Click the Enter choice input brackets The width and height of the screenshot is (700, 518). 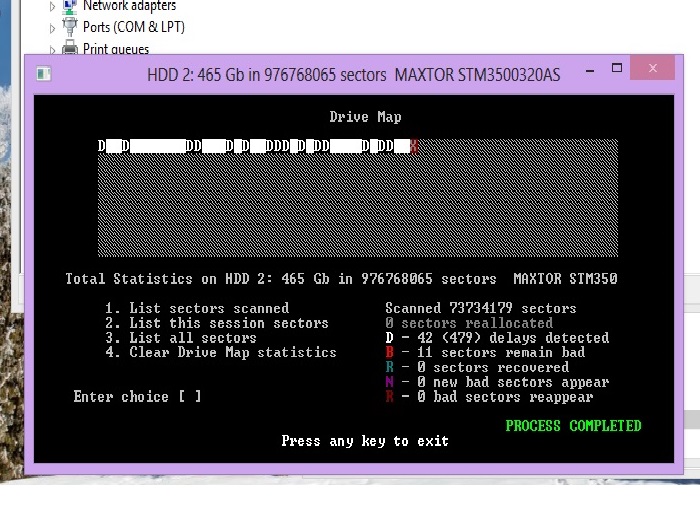pos(190,397)
